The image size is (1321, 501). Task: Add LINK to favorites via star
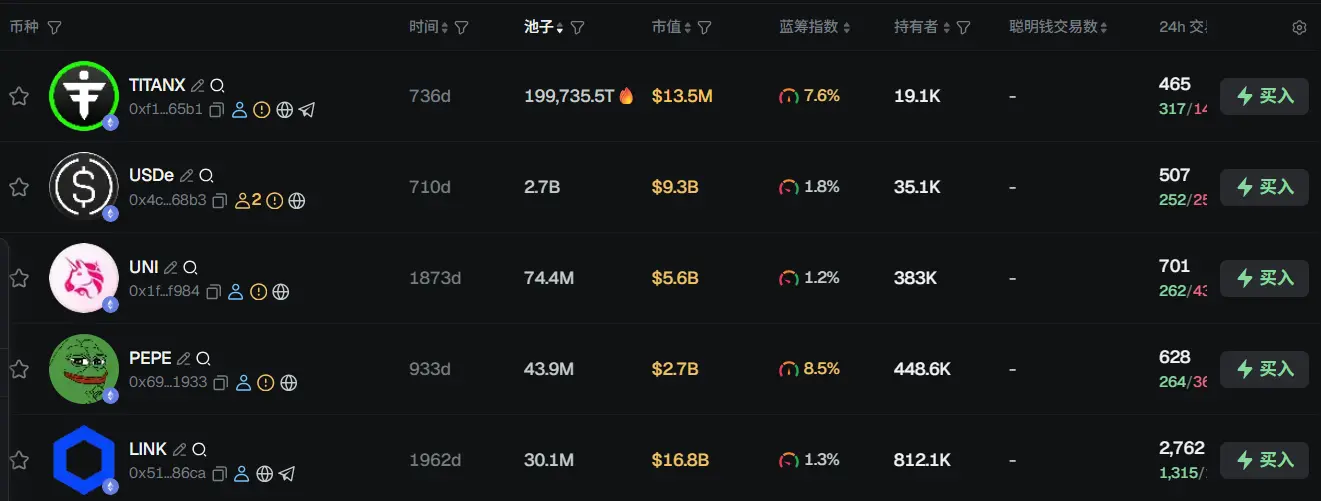click(18, 461)
